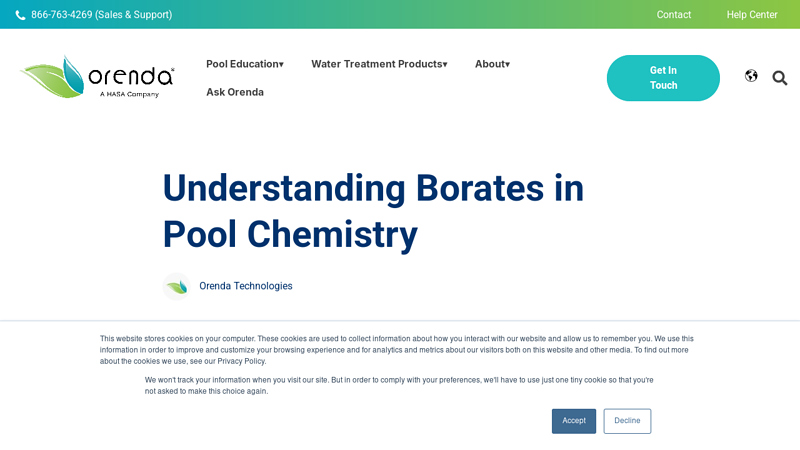Screen dimensions: 800x450
Task: Open the Contact link in the top bar
Action: pos(673,15)
